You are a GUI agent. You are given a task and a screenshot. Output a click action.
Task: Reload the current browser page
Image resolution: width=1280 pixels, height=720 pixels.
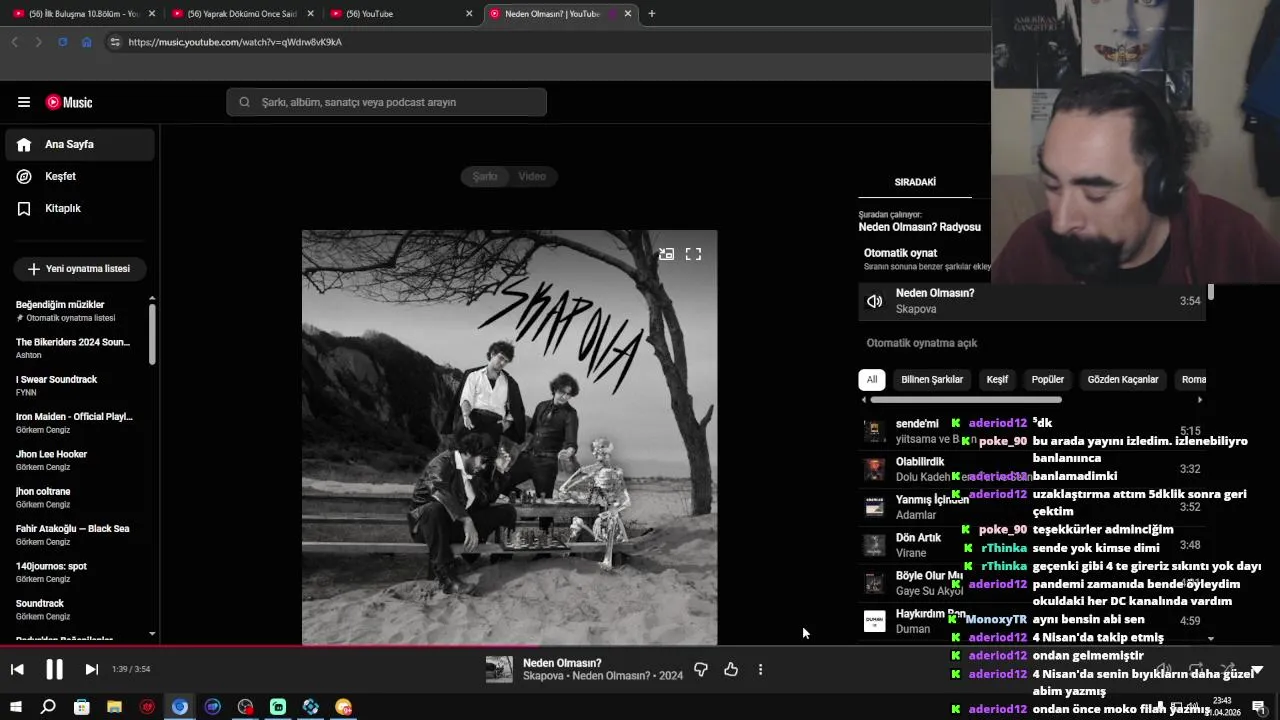62,42
